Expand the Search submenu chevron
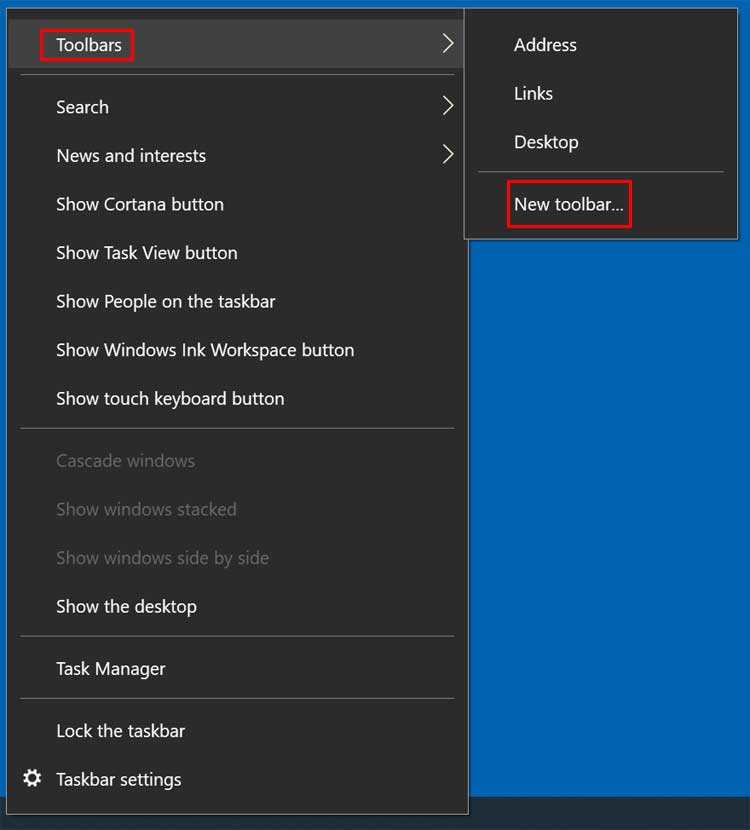Screen dimensions: 750x830 point(448,106)
